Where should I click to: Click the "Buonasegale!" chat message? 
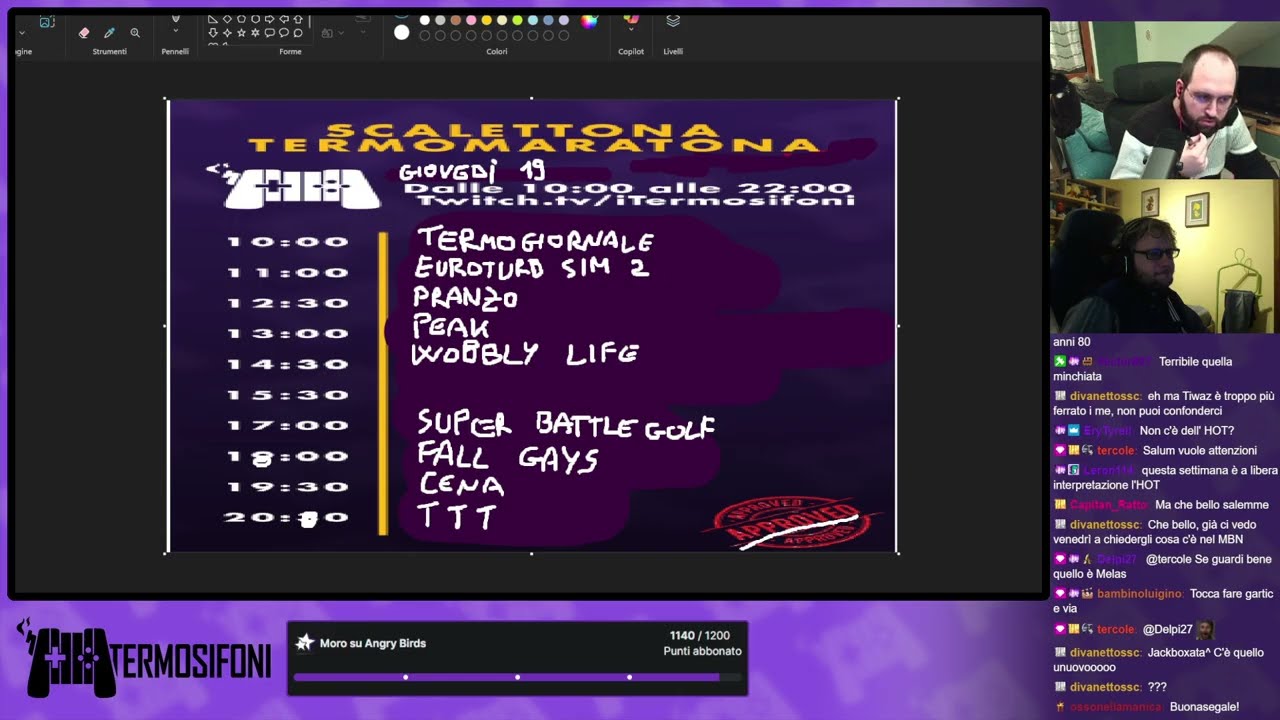pyautogui.click(x=1204, y=707)
